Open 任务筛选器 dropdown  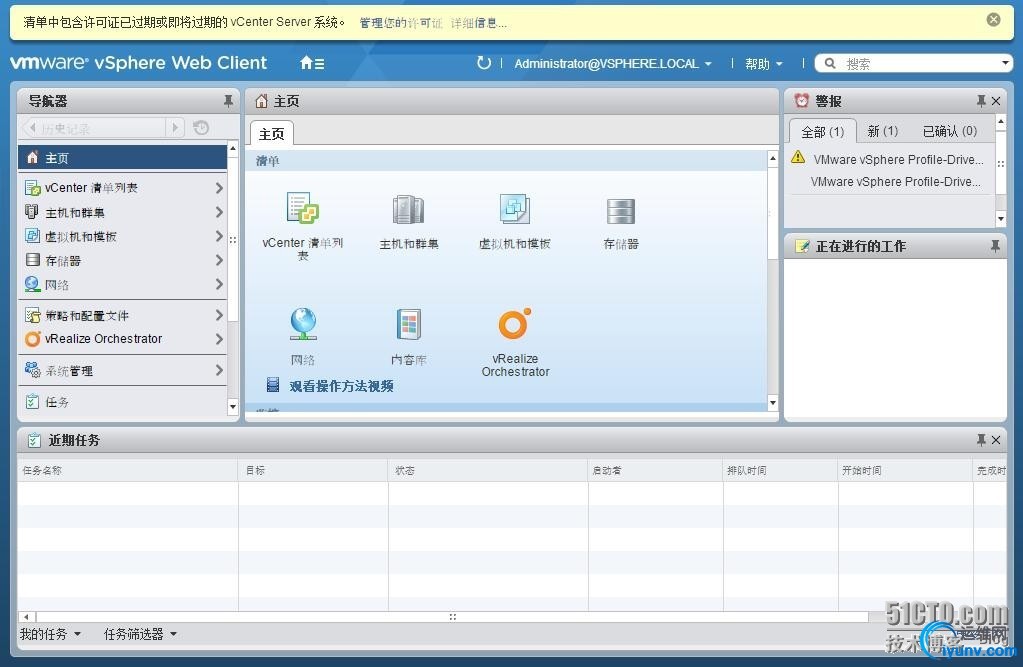[140, 634]
